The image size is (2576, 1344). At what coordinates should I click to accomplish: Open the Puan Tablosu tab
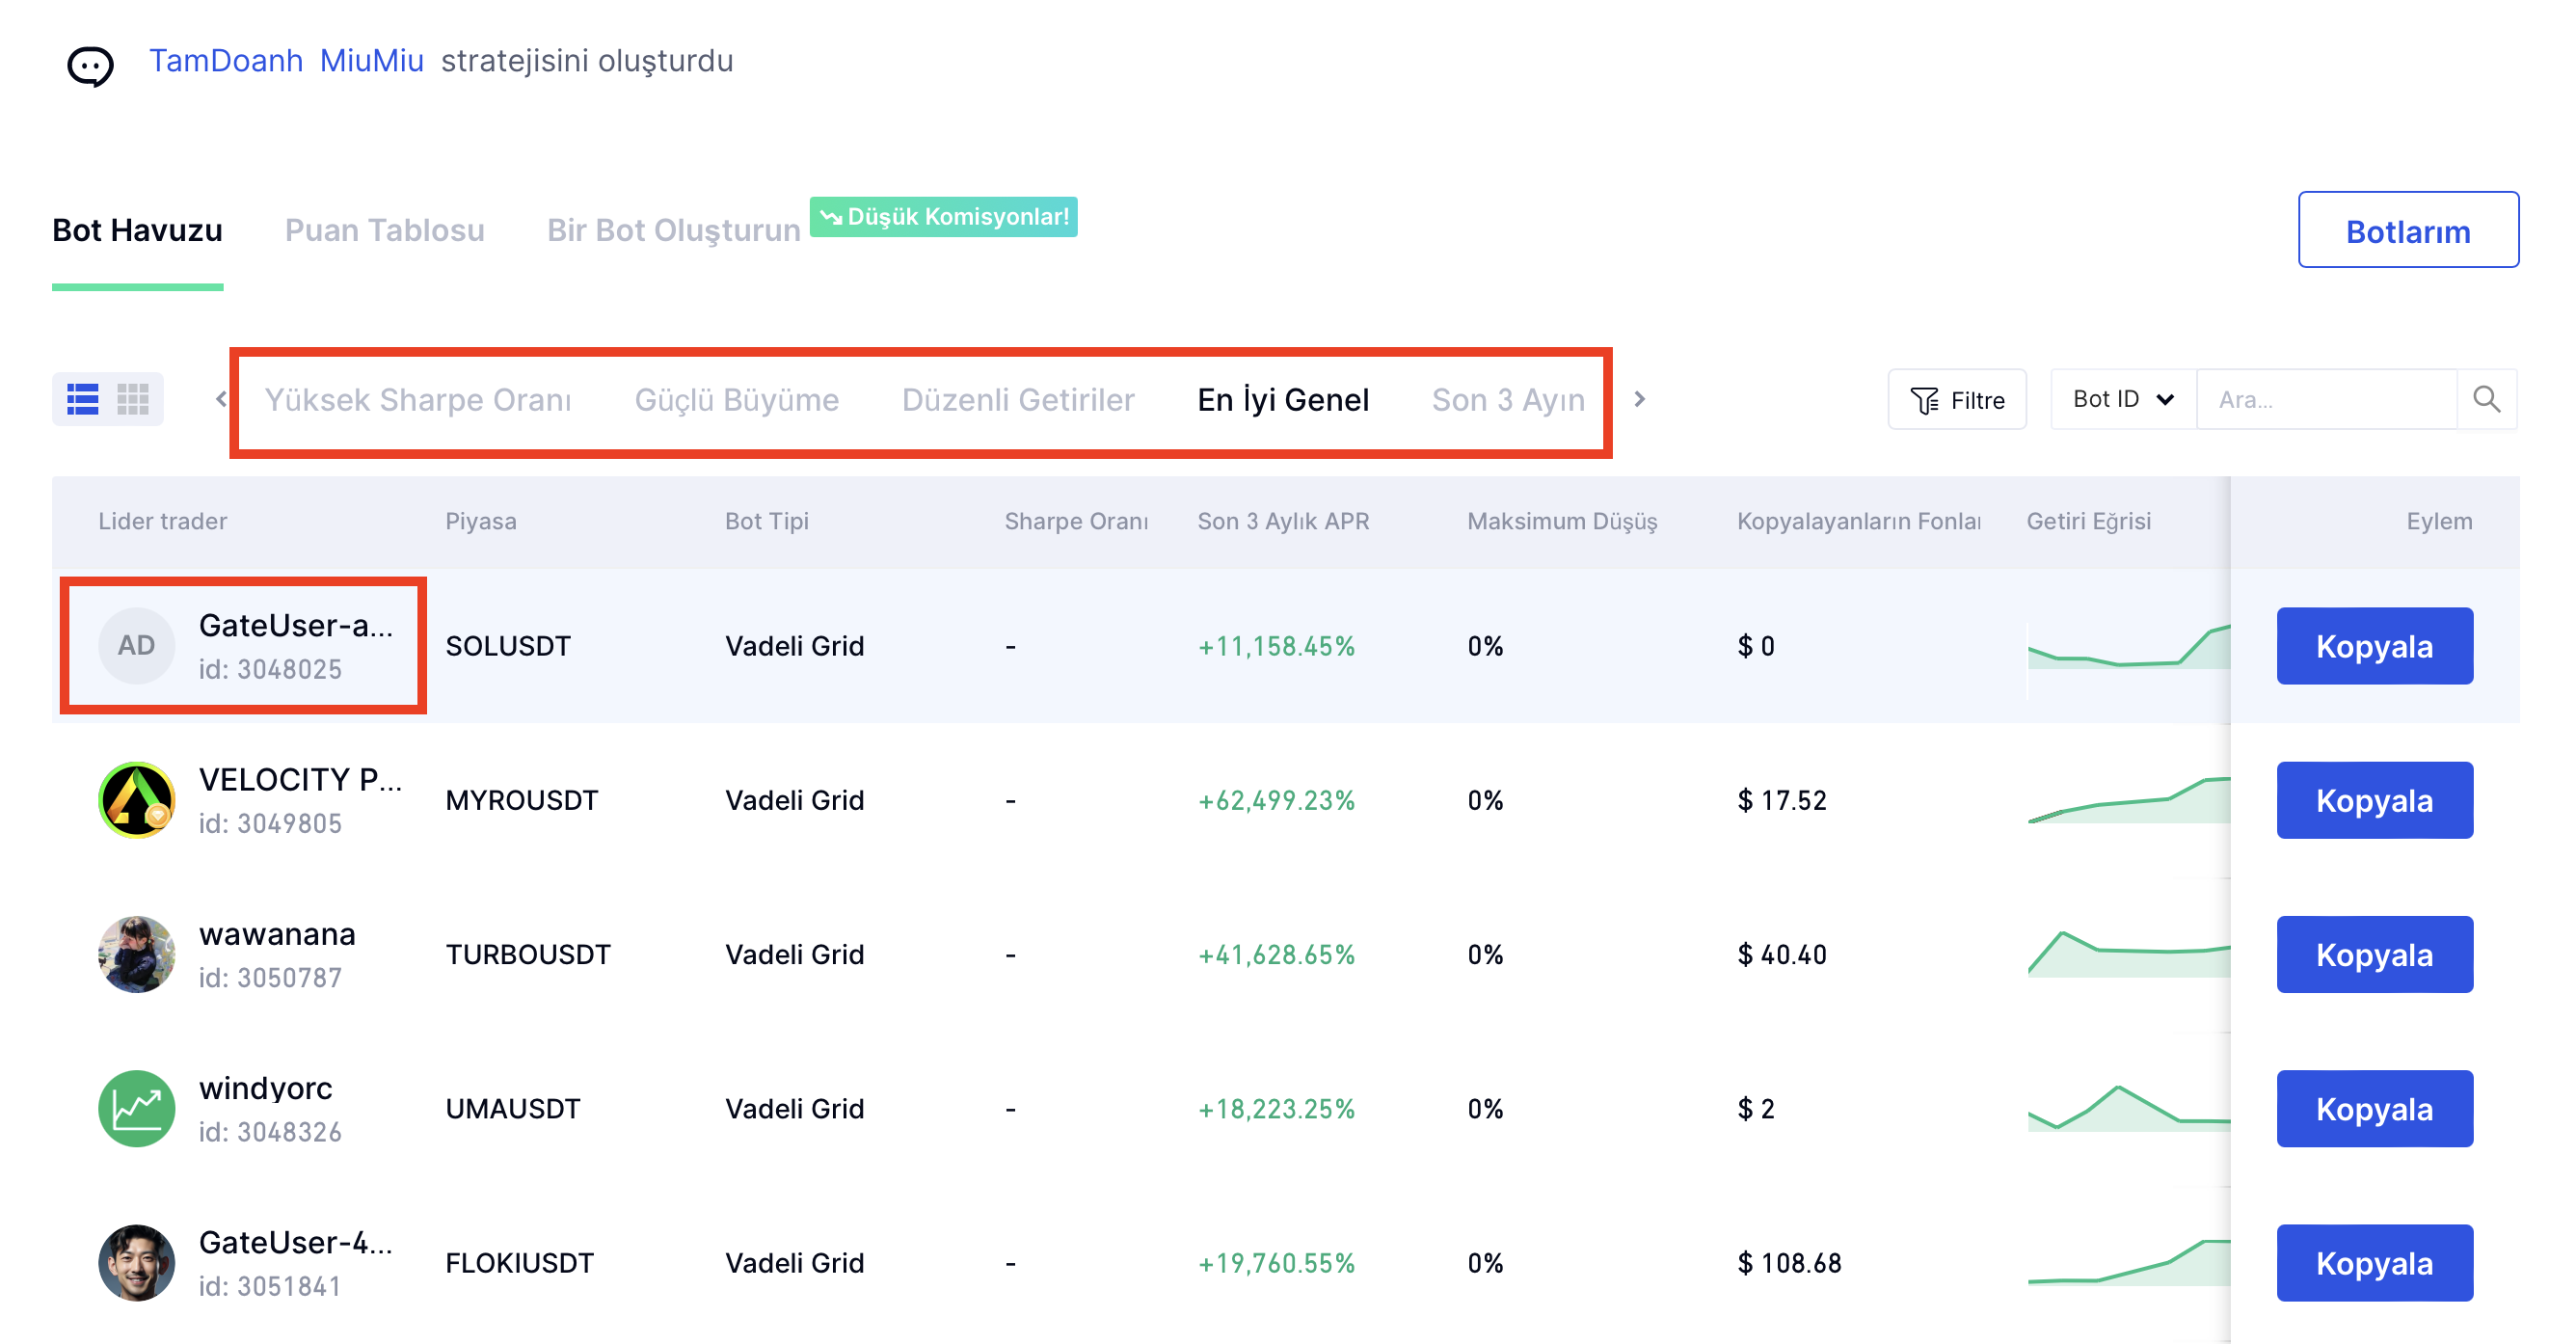384,230
